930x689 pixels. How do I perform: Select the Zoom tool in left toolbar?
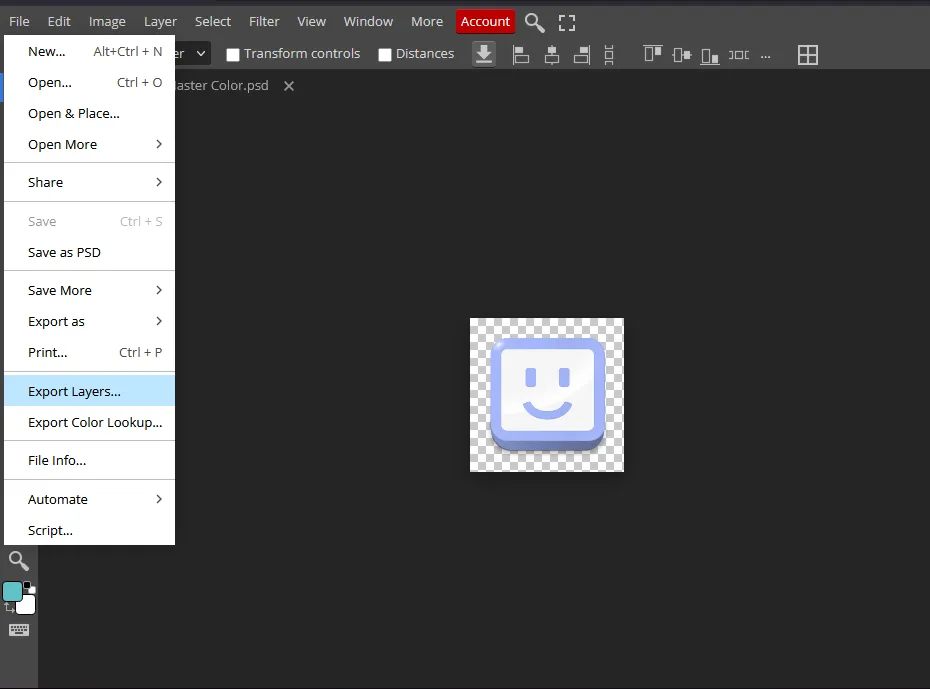click(18, 561)
